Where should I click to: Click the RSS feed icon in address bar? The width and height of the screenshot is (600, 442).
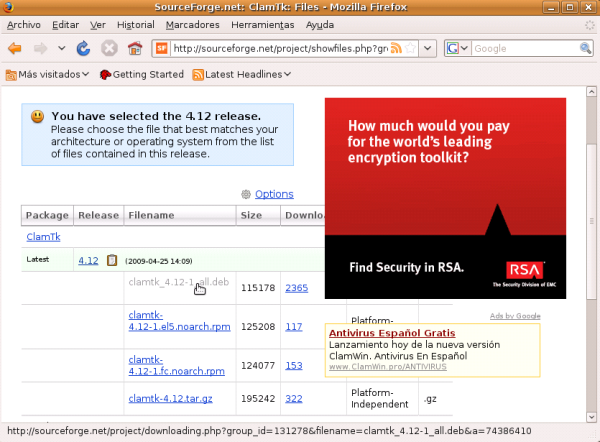point(397,48)
